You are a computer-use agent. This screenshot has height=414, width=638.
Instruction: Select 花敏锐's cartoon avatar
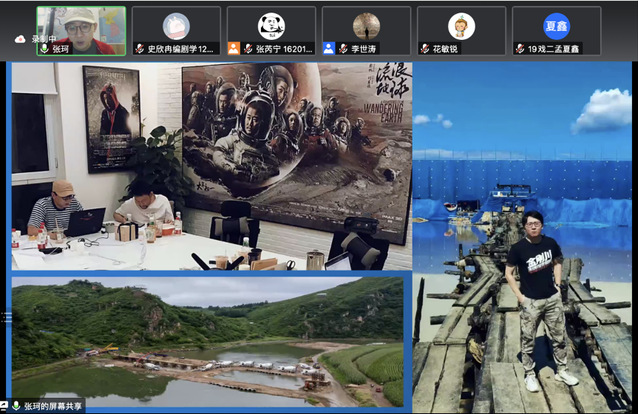[461, 25]
